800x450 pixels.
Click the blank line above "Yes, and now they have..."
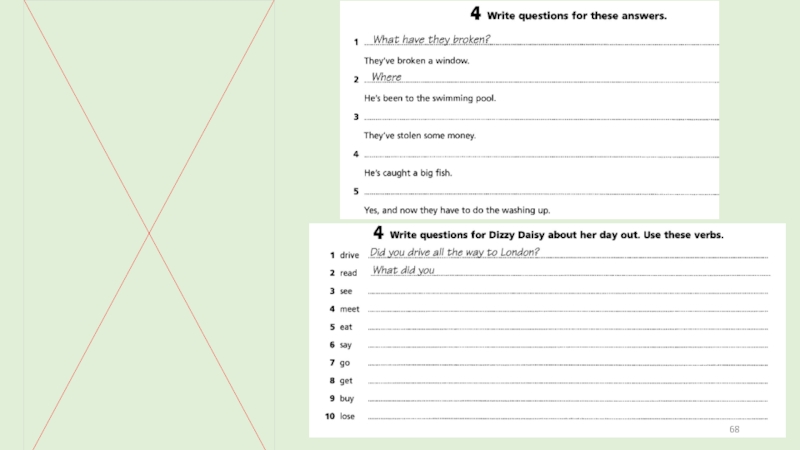click(540, 192)
